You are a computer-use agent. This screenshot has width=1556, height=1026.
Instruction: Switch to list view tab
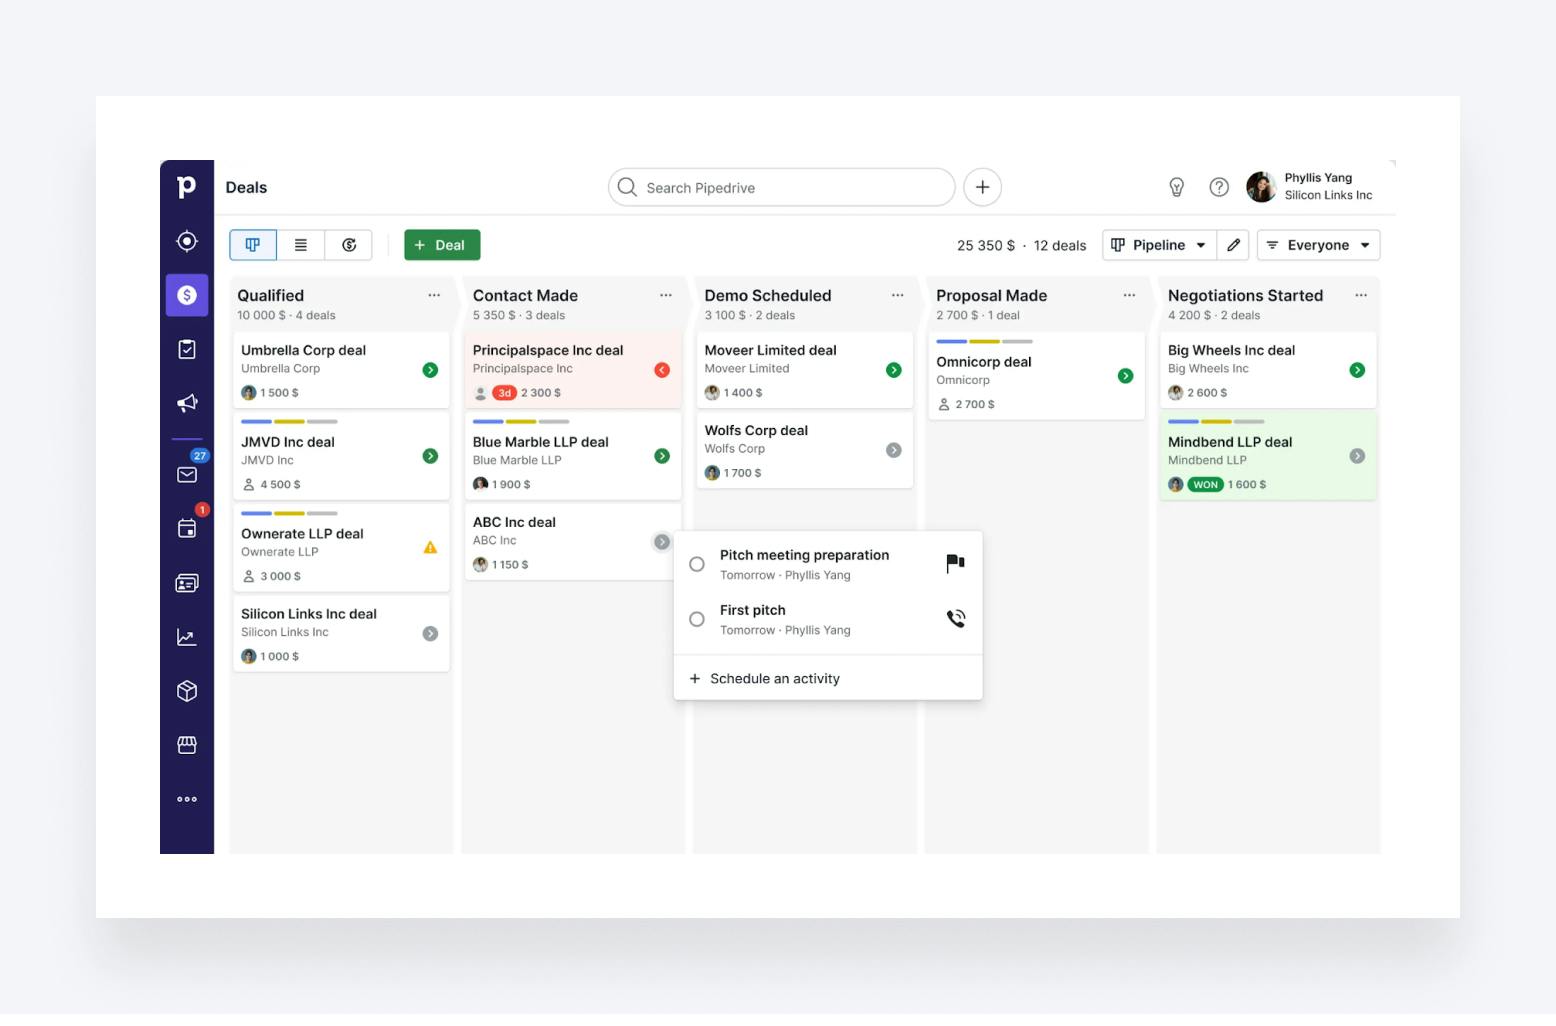[301, 245]
